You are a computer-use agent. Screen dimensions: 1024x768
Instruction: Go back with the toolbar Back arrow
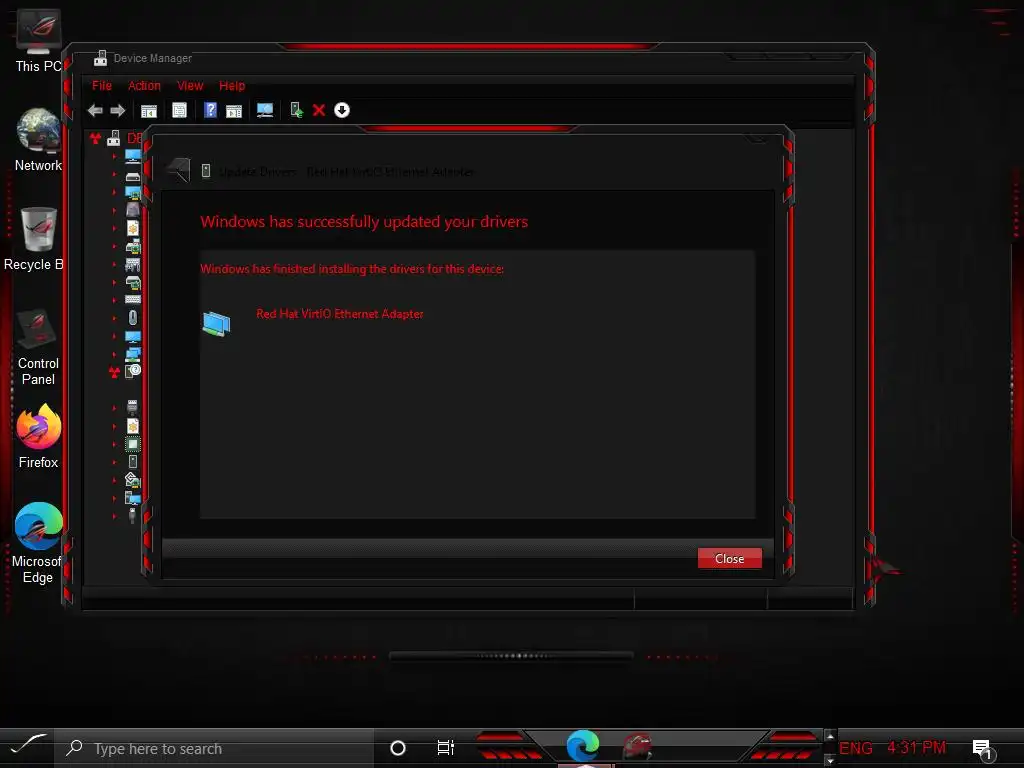pos(95,110)
